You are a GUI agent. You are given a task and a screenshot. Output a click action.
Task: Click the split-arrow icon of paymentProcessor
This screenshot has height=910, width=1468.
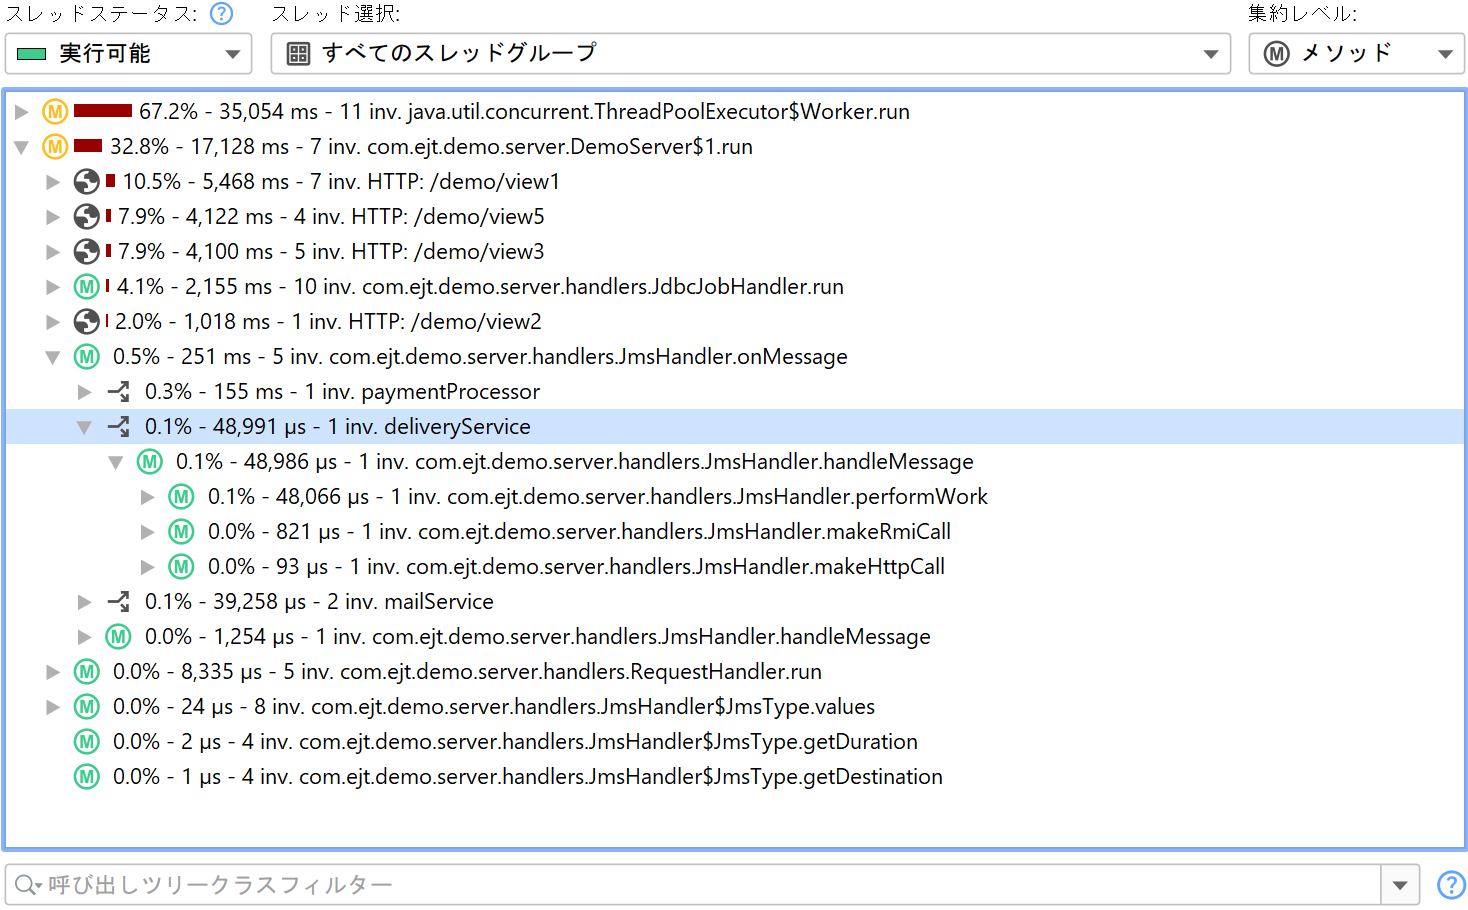pos(119,392)
